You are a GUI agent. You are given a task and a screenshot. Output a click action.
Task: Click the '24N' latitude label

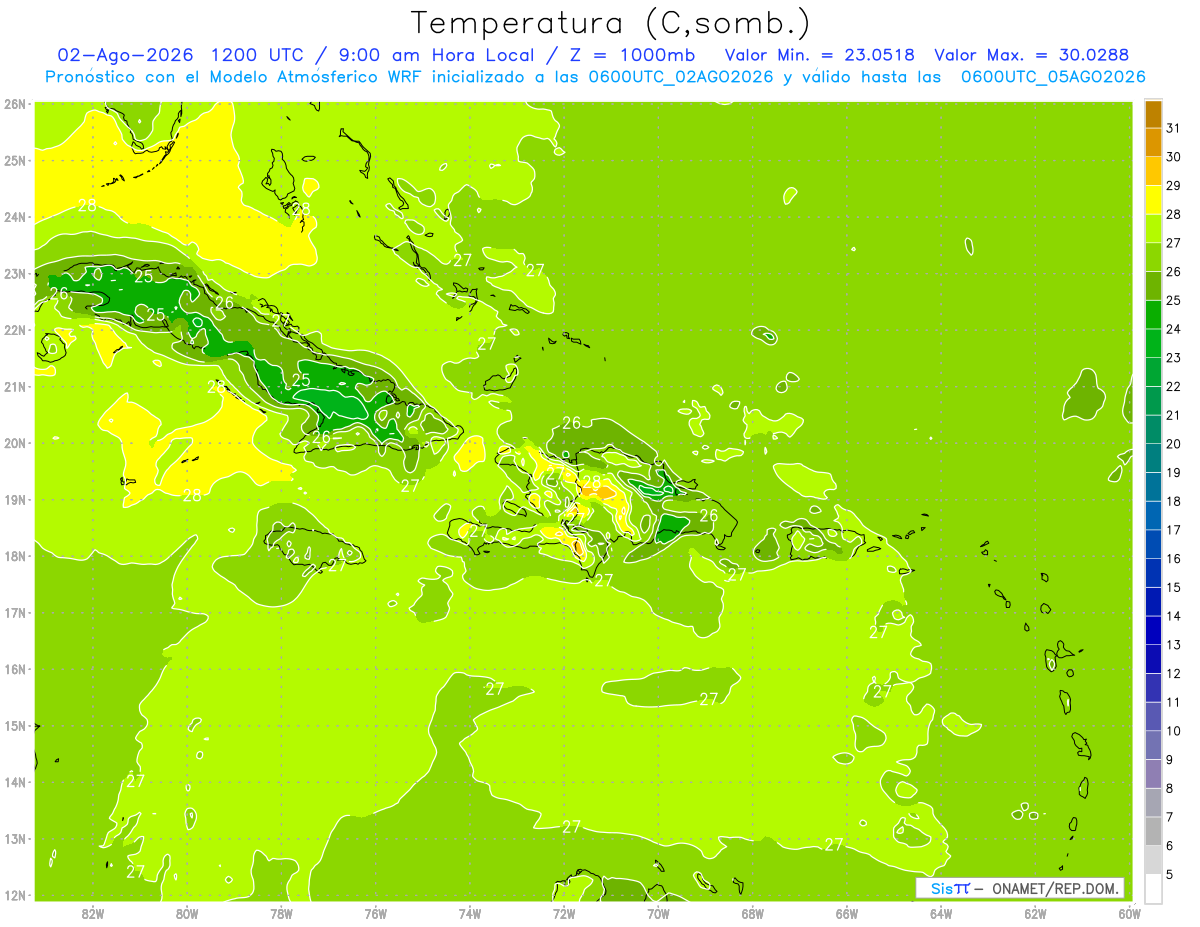[x=15, y=217]
